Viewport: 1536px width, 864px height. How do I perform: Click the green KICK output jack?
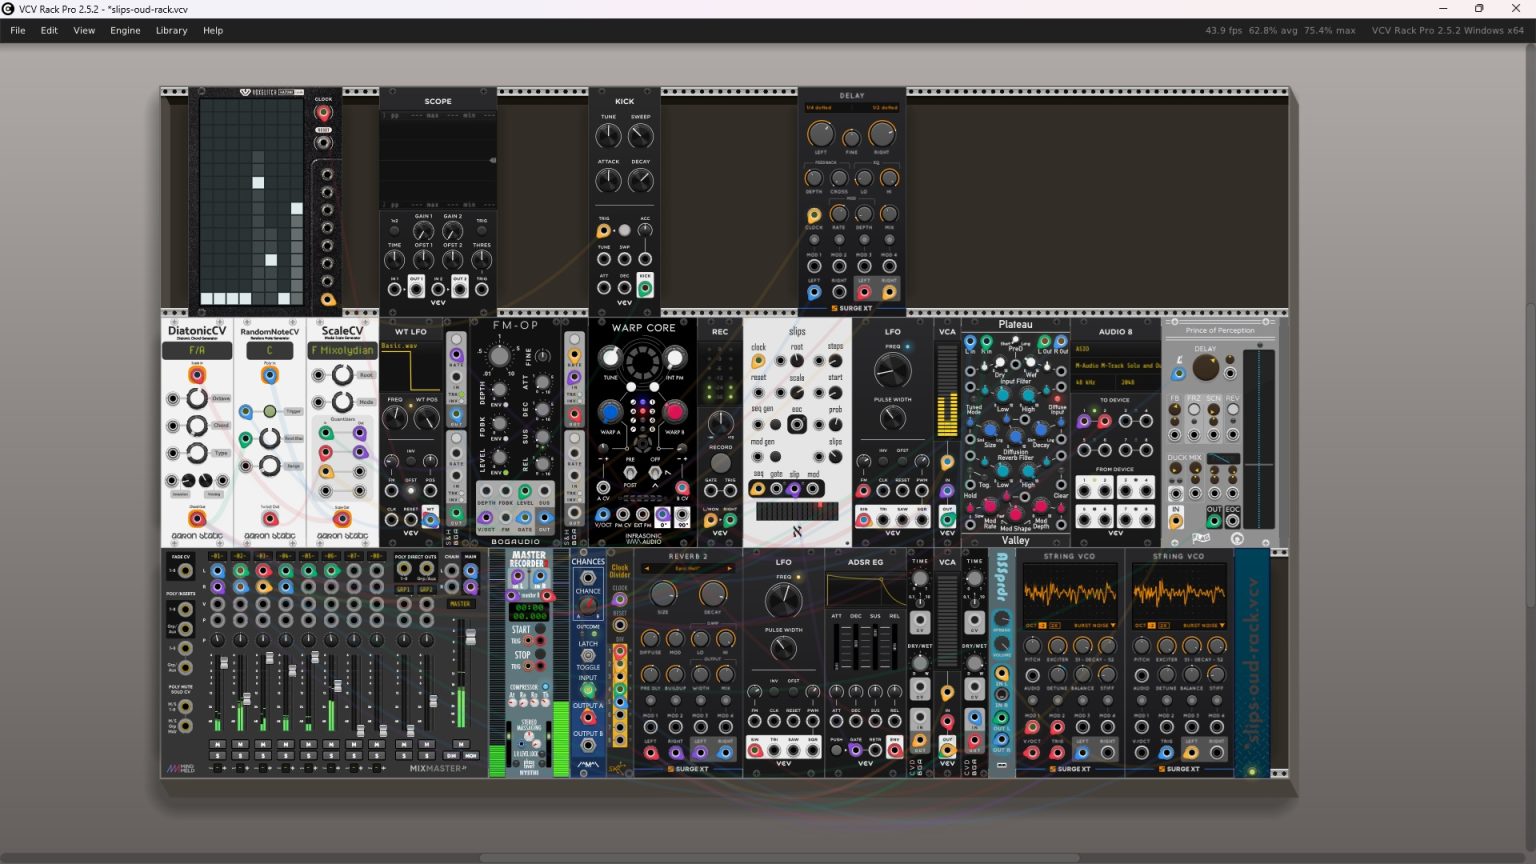click(x=645, y=288)
